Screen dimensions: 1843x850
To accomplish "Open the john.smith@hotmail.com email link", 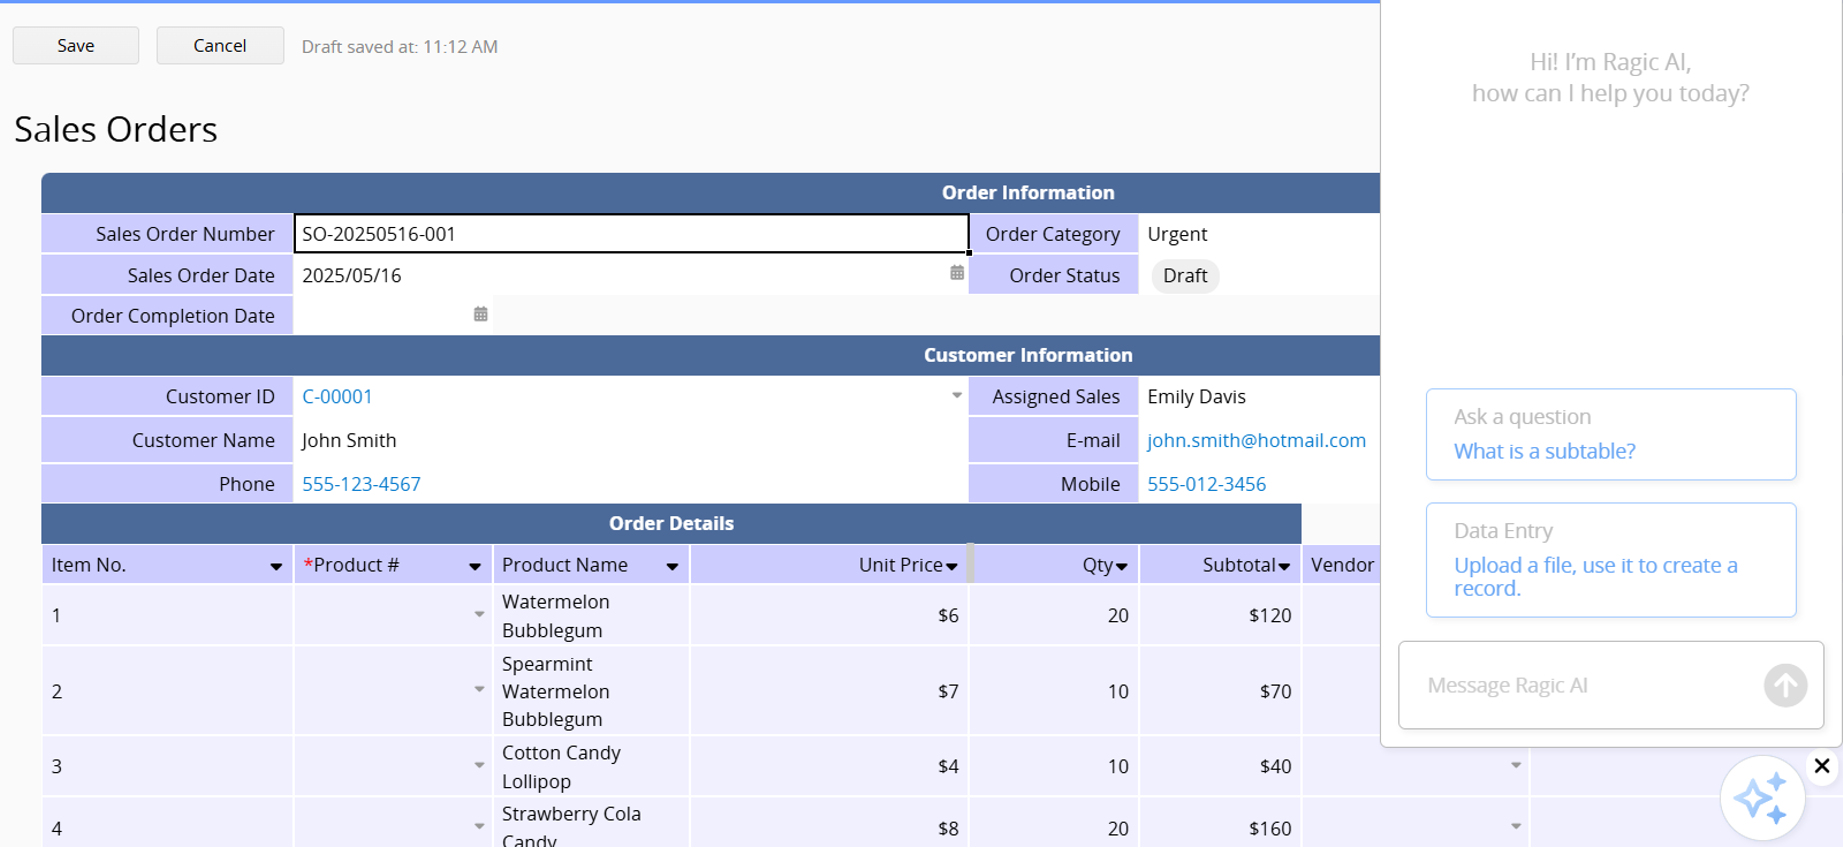I will pyautogui.click(x=1256, y=440).
